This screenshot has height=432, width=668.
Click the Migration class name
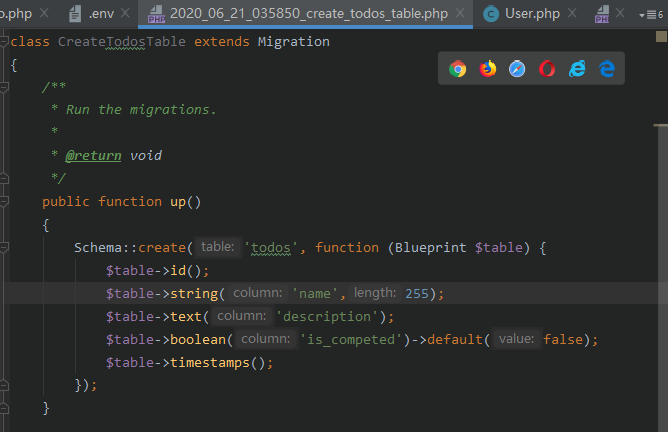[294, 42]
